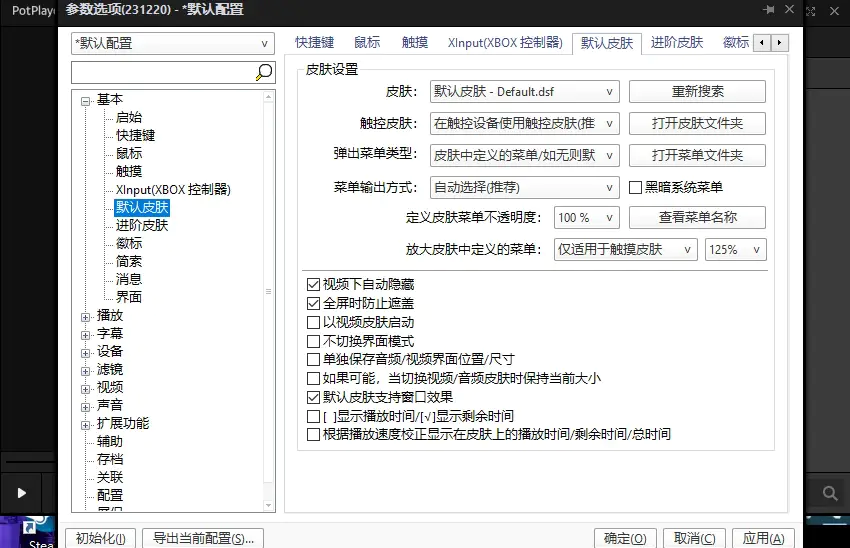Viewport: 850px width, 548px height.
Task: Click 打开菜单文件夹 button
Action: click(x=697, y=156)
